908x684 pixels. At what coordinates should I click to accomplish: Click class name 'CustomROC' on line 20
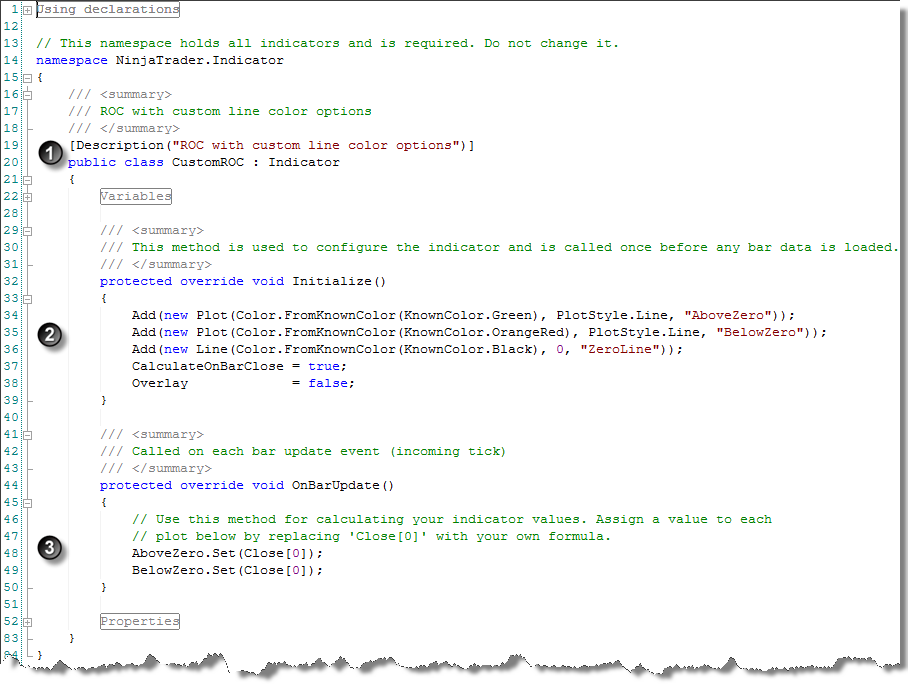coord(208,162)
